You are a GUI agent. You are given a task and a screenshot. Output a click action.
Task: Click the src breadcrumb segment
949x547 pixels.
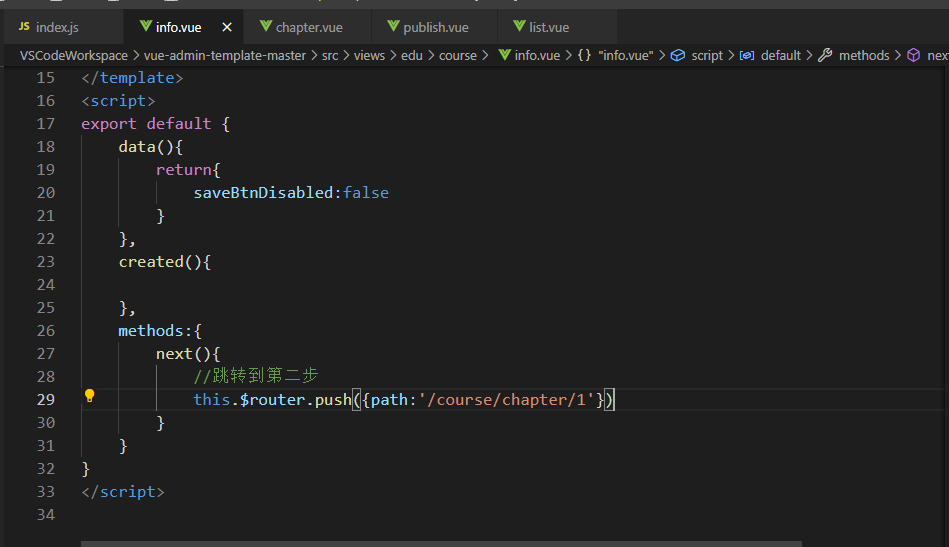click(x=330, y=56)
